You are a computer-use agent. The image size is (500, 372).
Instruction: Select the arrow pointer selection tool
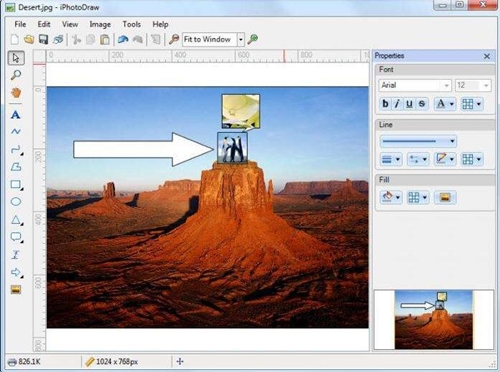tap(16, 58)
